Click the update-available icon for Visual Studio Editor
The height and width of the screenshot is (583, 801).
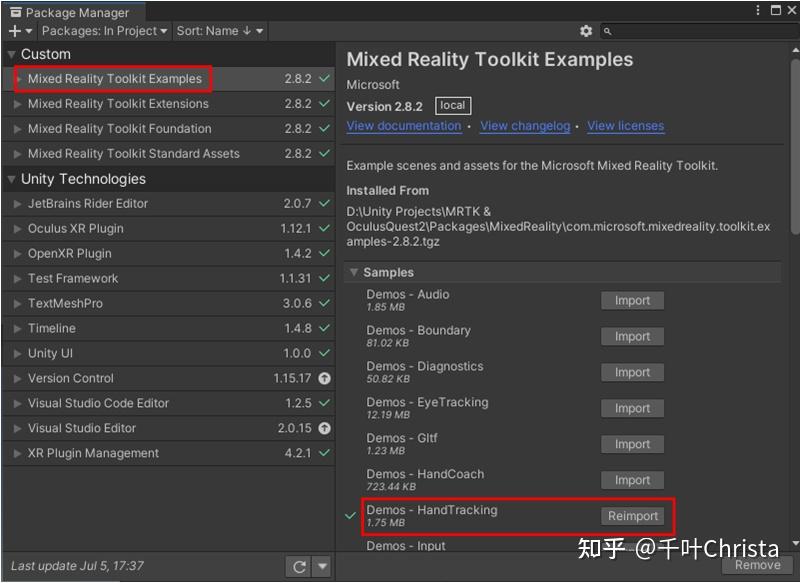click(324, 428)
